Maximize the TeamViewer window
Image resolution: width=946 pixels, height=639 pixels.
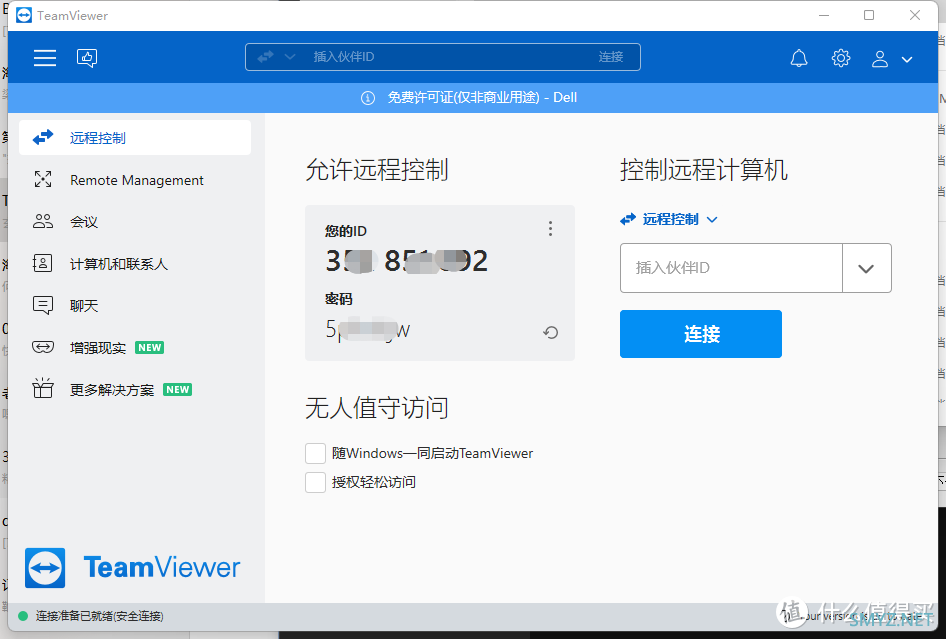[x=869, y=15]
